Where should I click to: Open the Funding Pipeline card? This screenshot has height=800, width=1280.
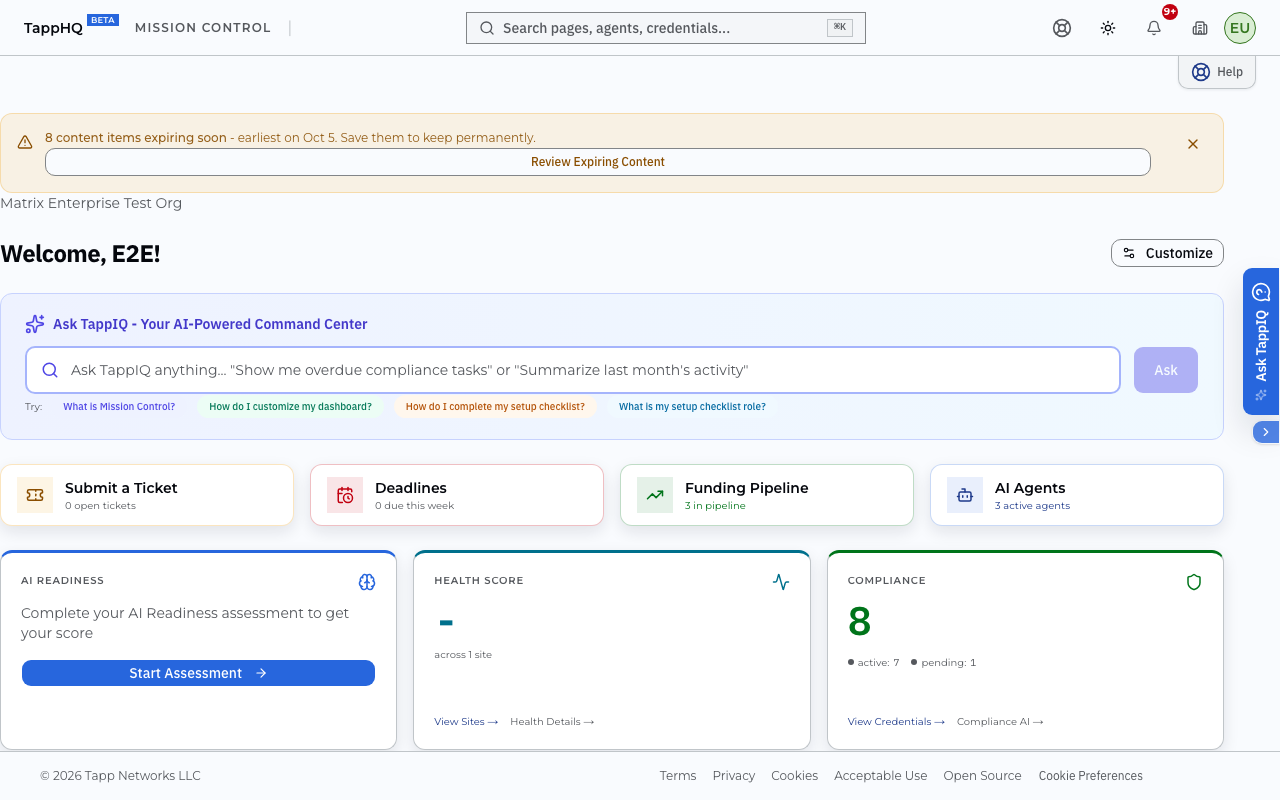coord(767,495)
